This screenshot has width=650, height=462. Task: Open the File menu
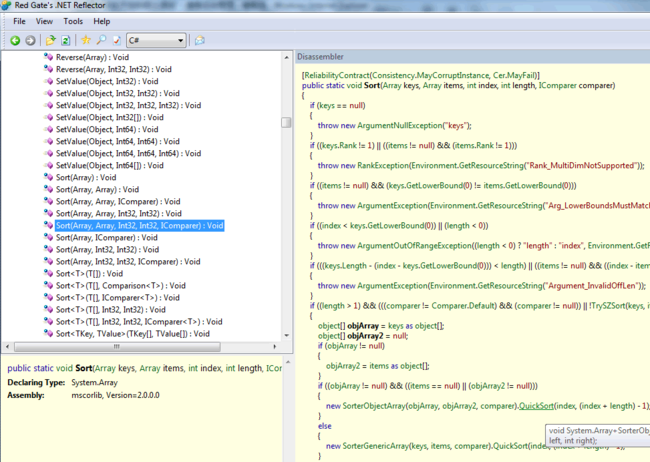tap(19, 21)
